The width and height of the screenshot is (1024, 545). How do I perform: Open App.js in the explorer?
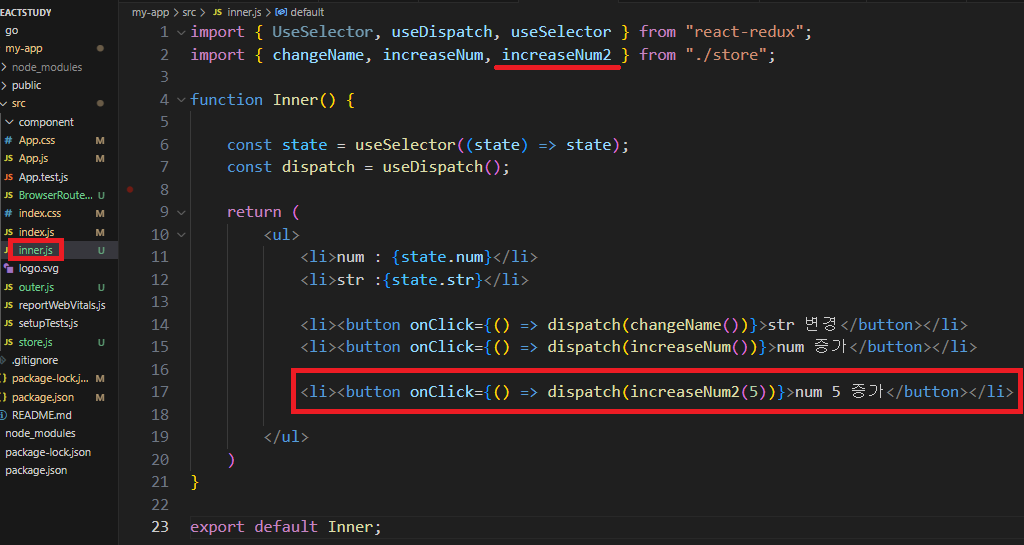tap(33, 159)
